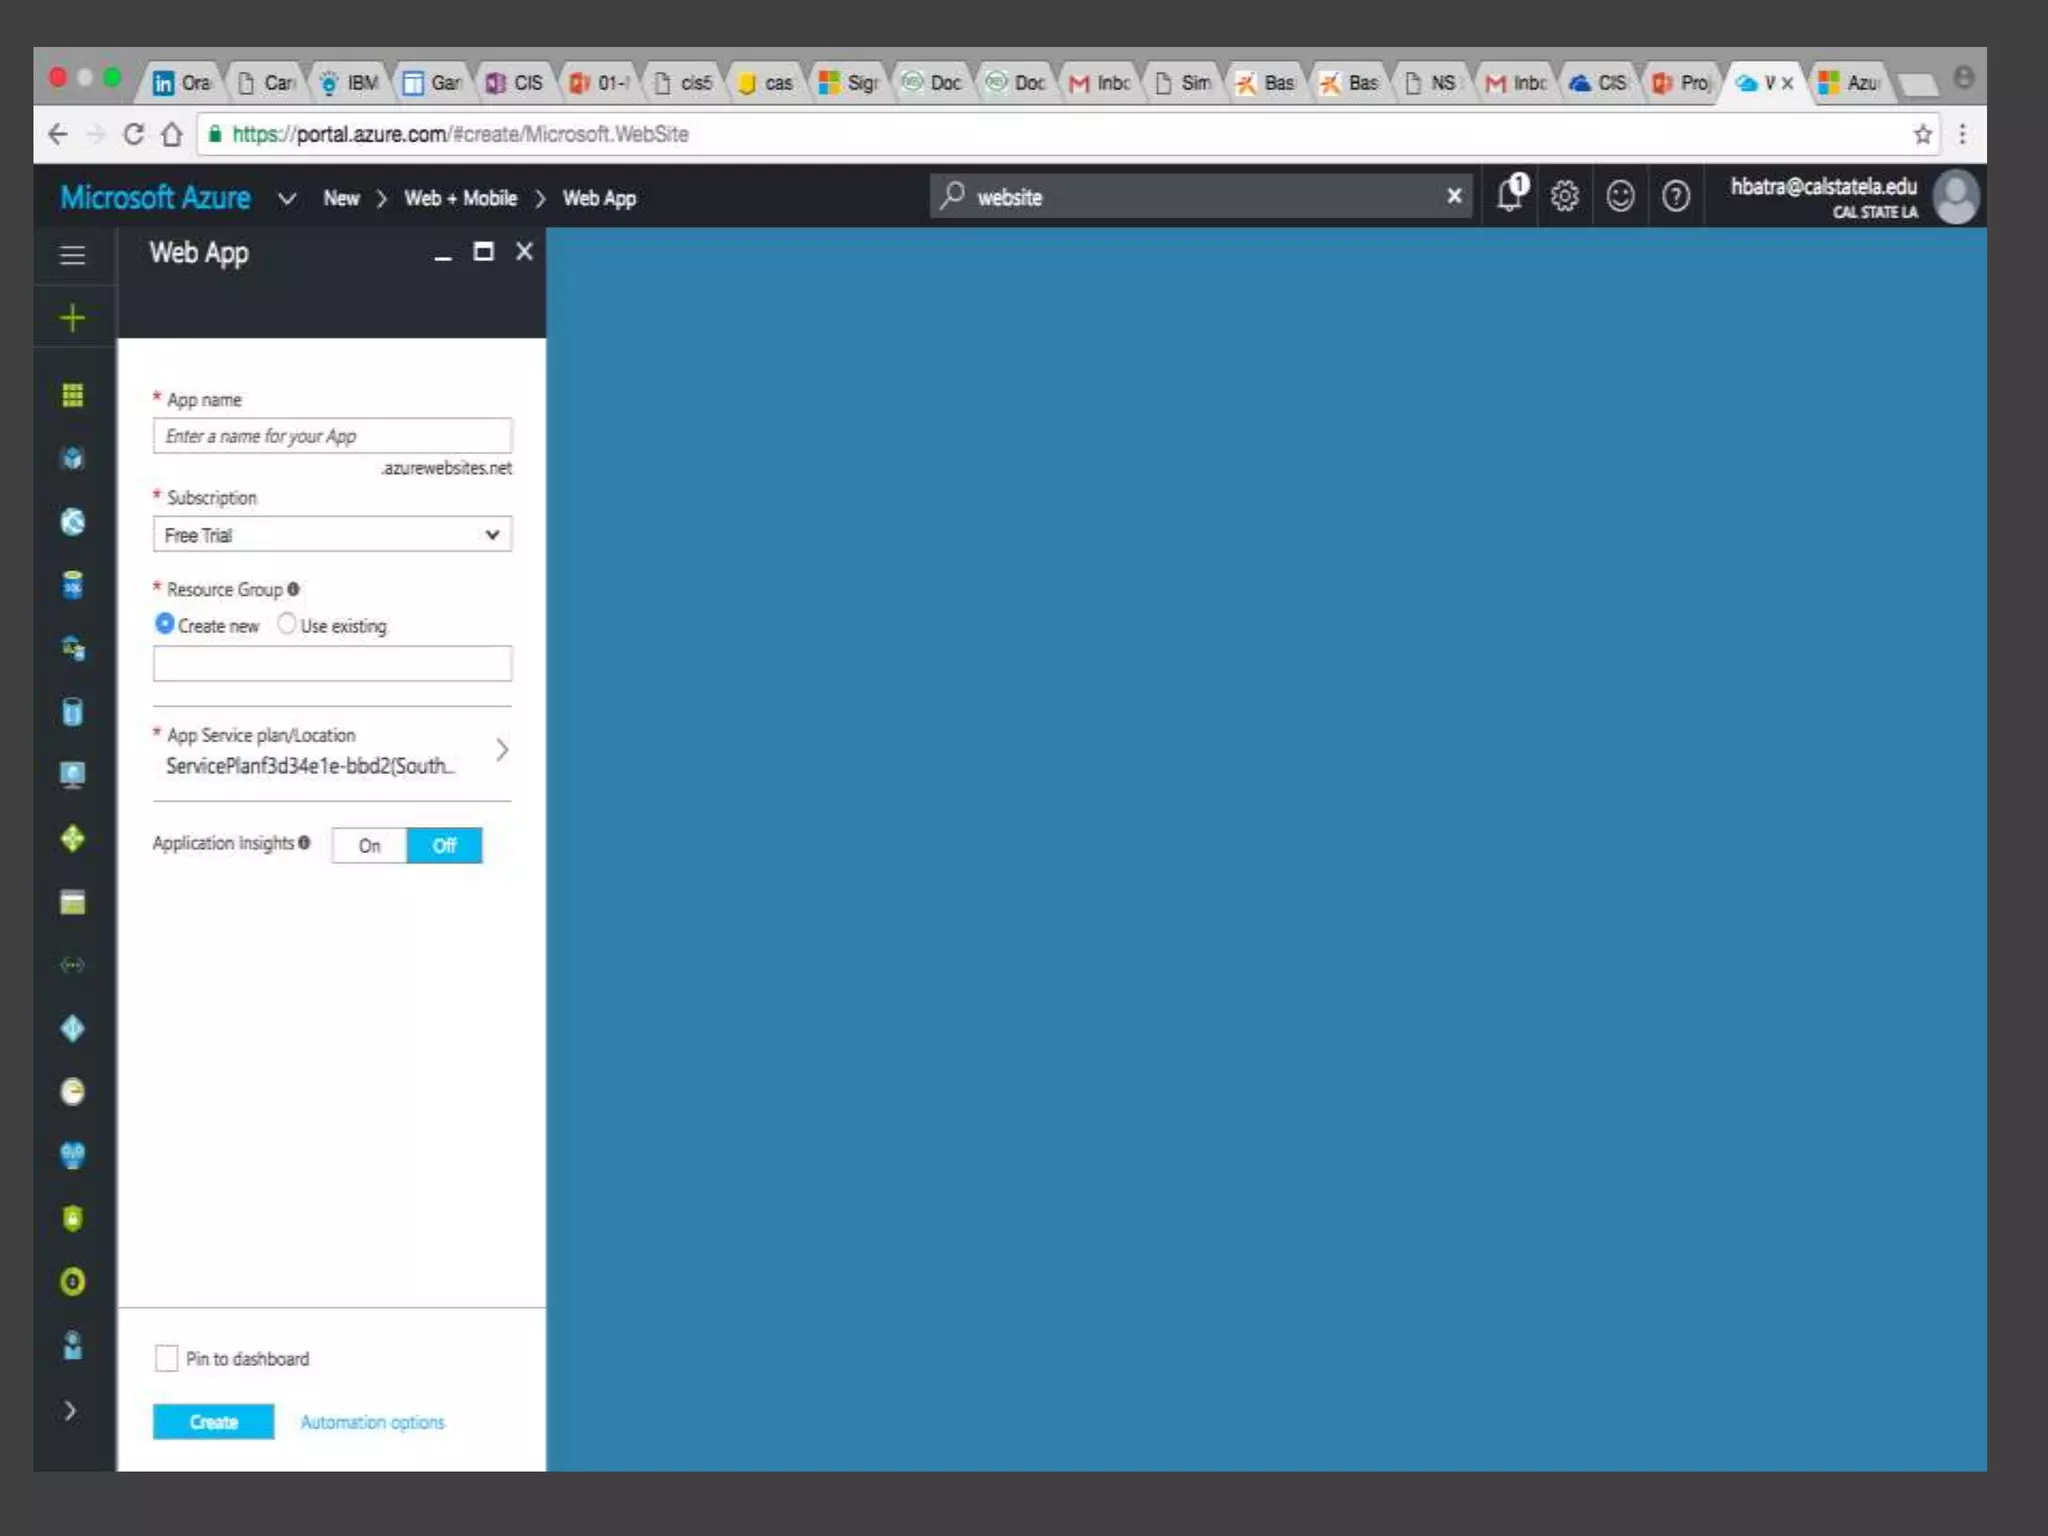Click the feedback smiley face icon
The image size is (2048, 1536).
[x=1620, y=196]
